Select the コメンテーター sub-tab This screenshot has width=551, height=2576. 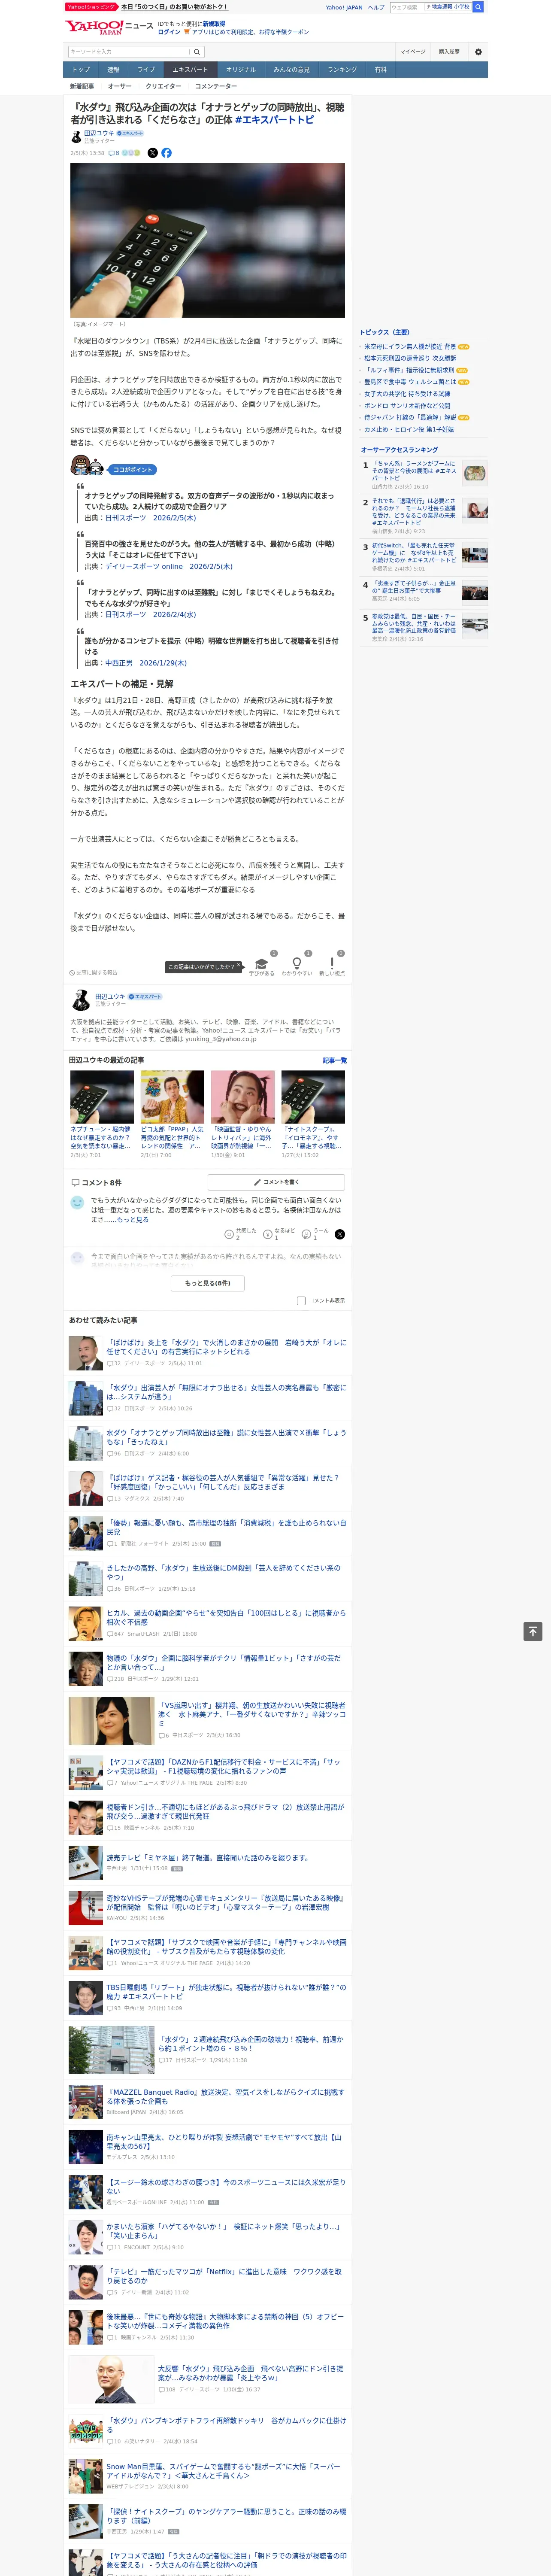(x=216, y=86)
